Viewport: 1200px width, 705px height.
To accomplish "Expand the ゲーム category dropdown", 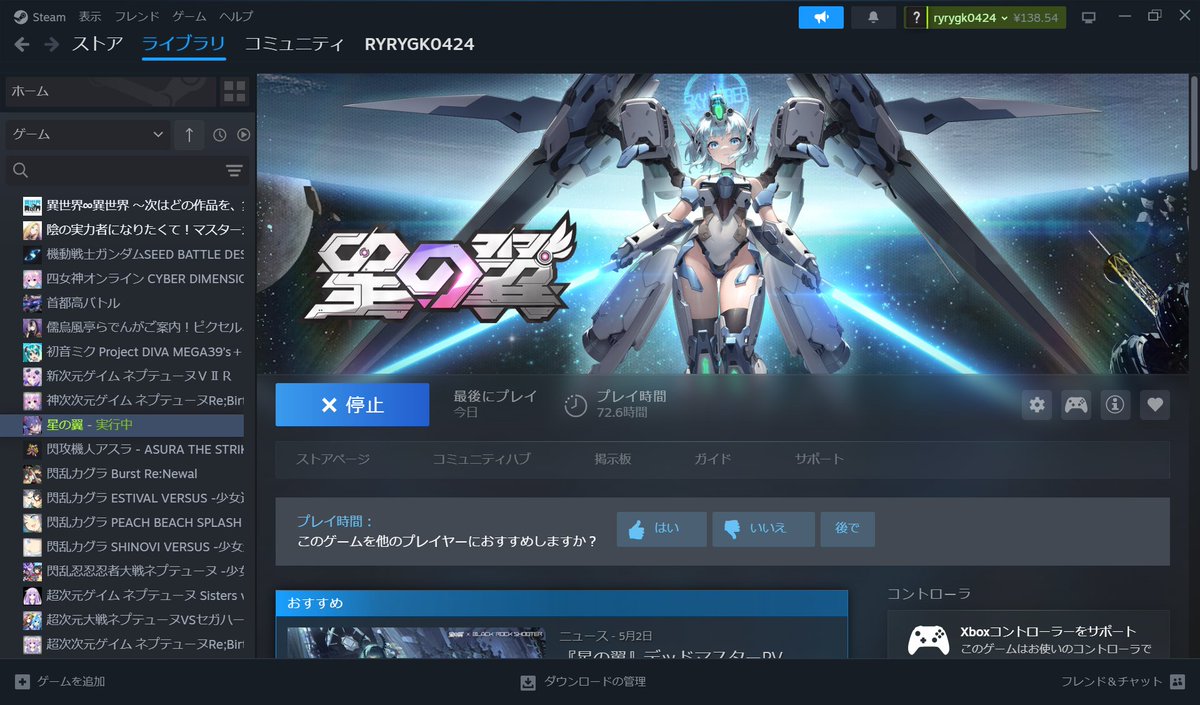I will [88, 134].
